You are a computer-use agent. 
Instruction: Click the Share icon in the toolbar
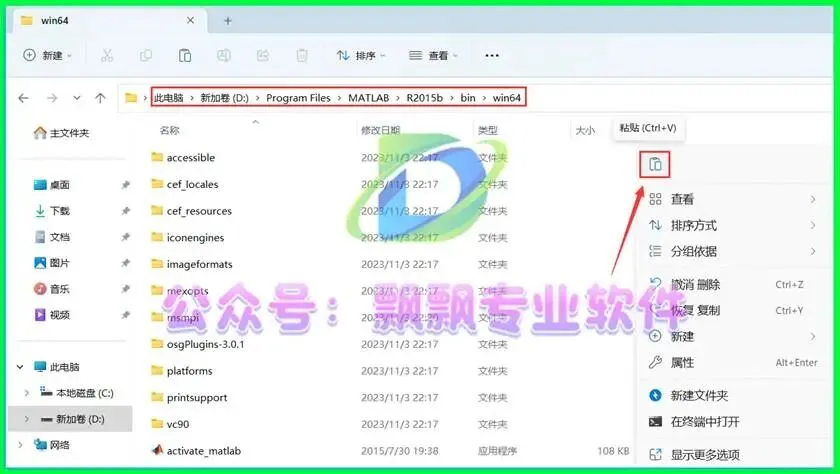262,55
